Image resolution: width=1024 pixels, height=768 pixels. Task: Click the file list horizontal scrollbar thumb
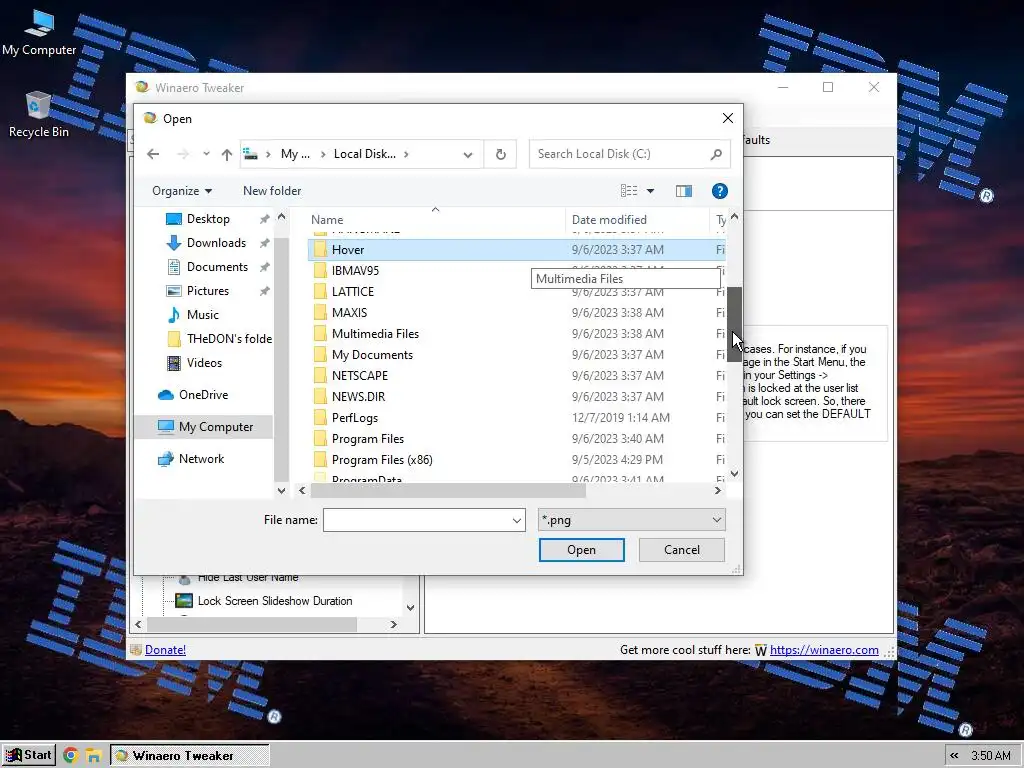[448, 490]
